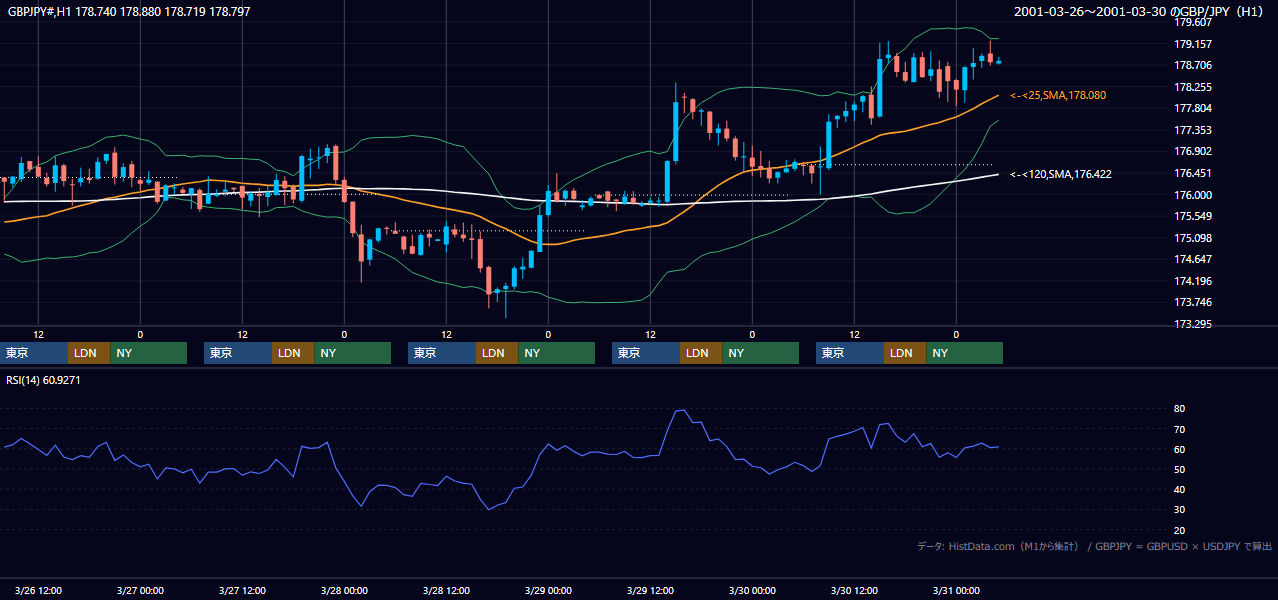
Task: Click the RSI 50 level label
Action: coord(1179,469)
